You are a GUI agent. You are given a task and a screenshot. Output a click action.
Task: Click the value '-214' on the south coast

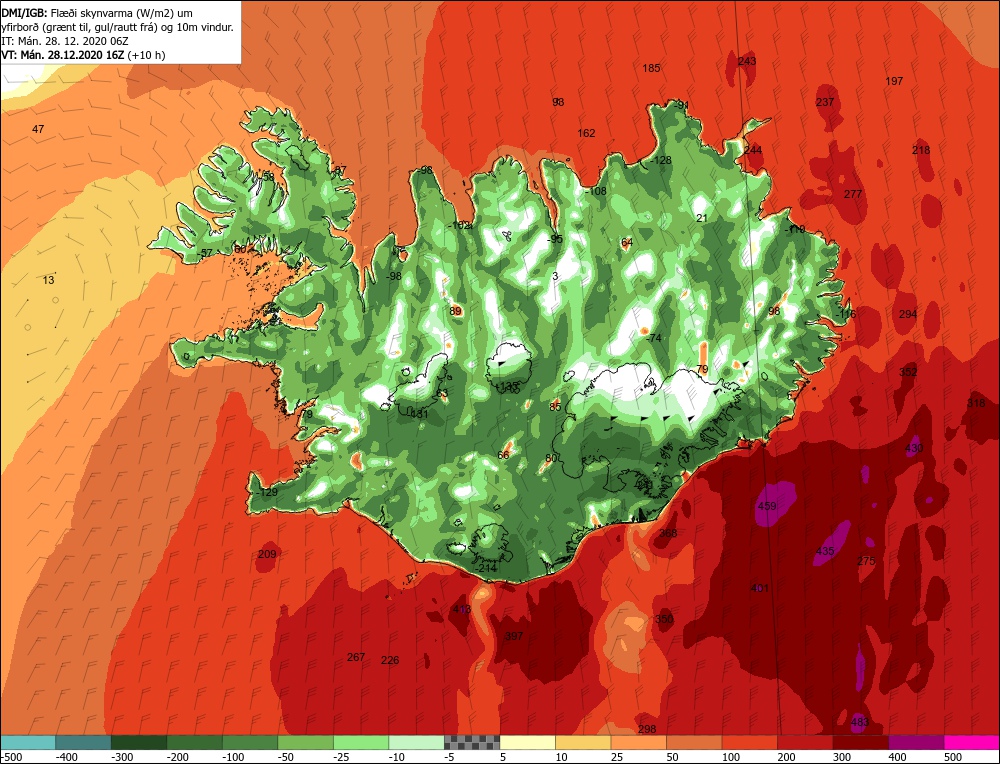click(486, 568)
